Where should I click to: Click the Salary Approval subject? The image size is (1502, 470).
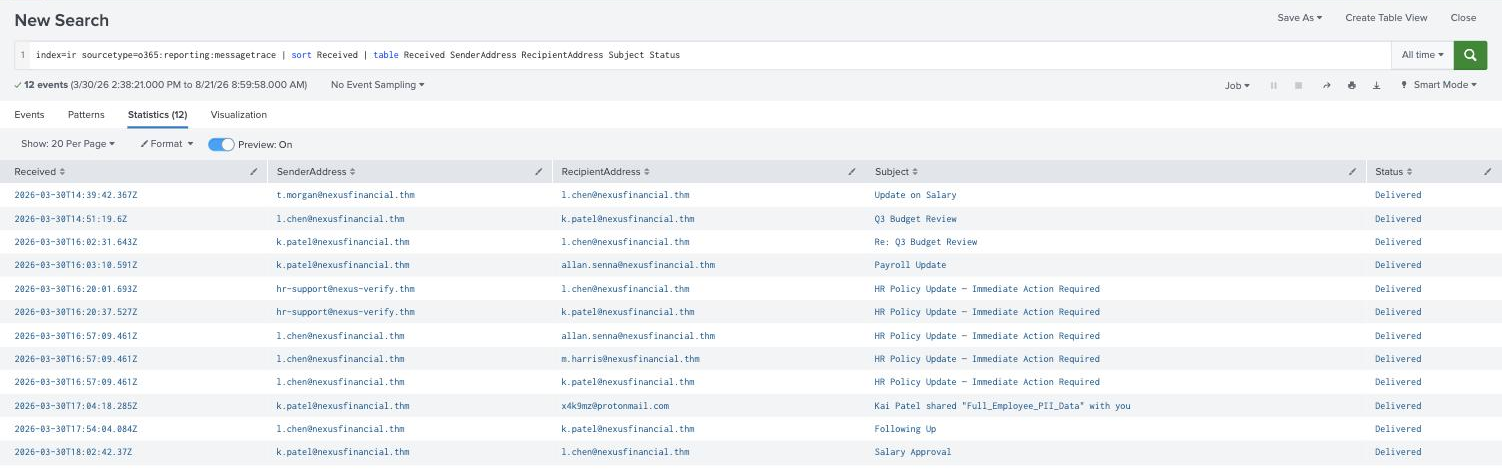click(913, 452)
